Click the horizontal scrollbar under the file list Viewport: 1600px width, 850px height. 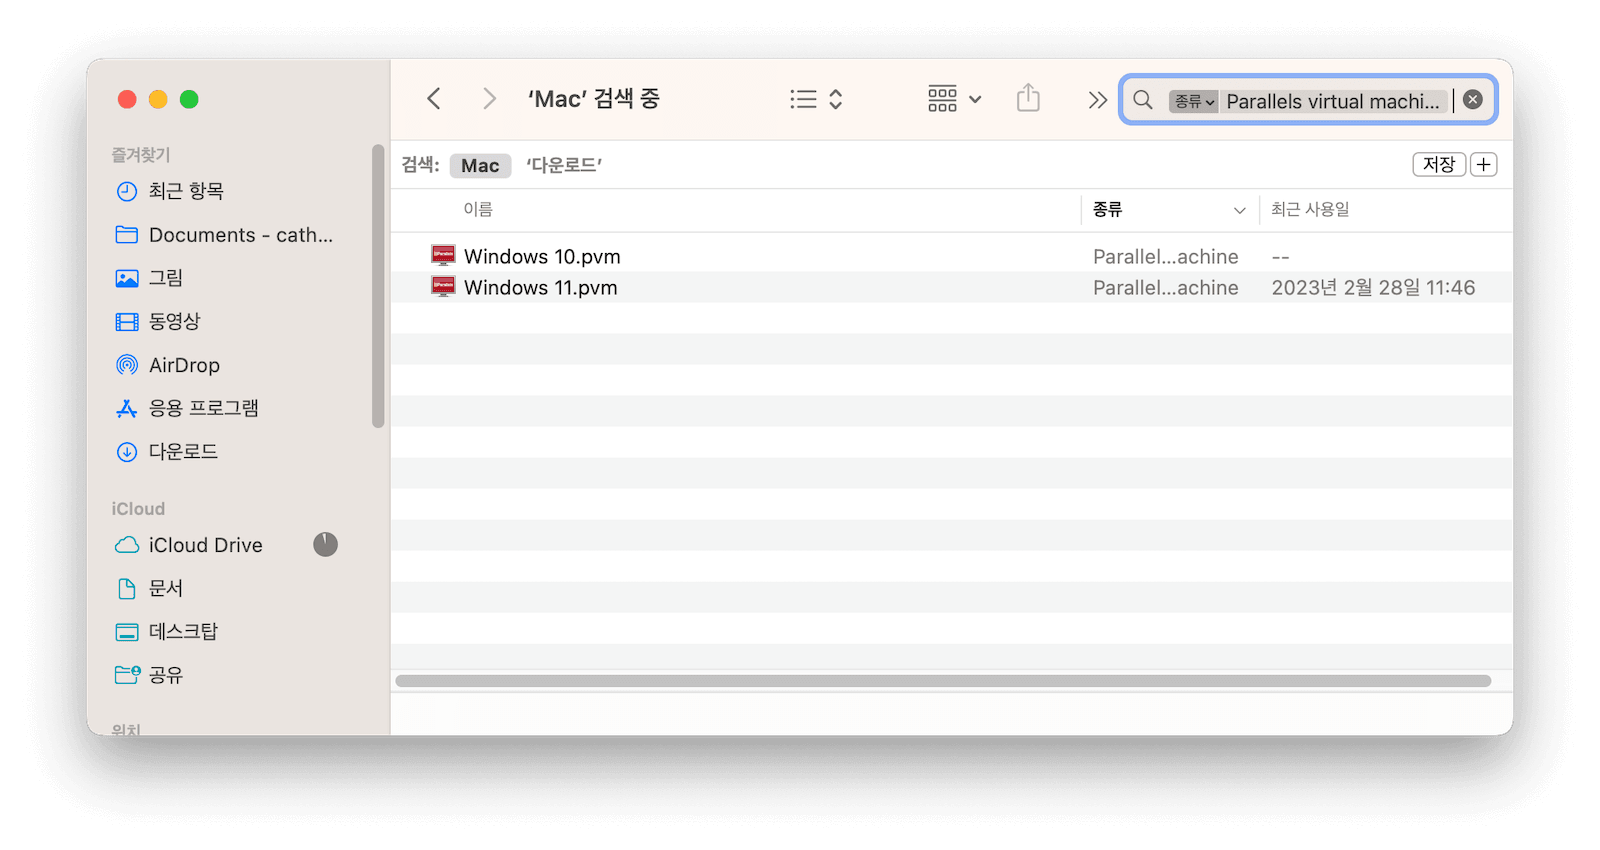[x=943, y=681]
